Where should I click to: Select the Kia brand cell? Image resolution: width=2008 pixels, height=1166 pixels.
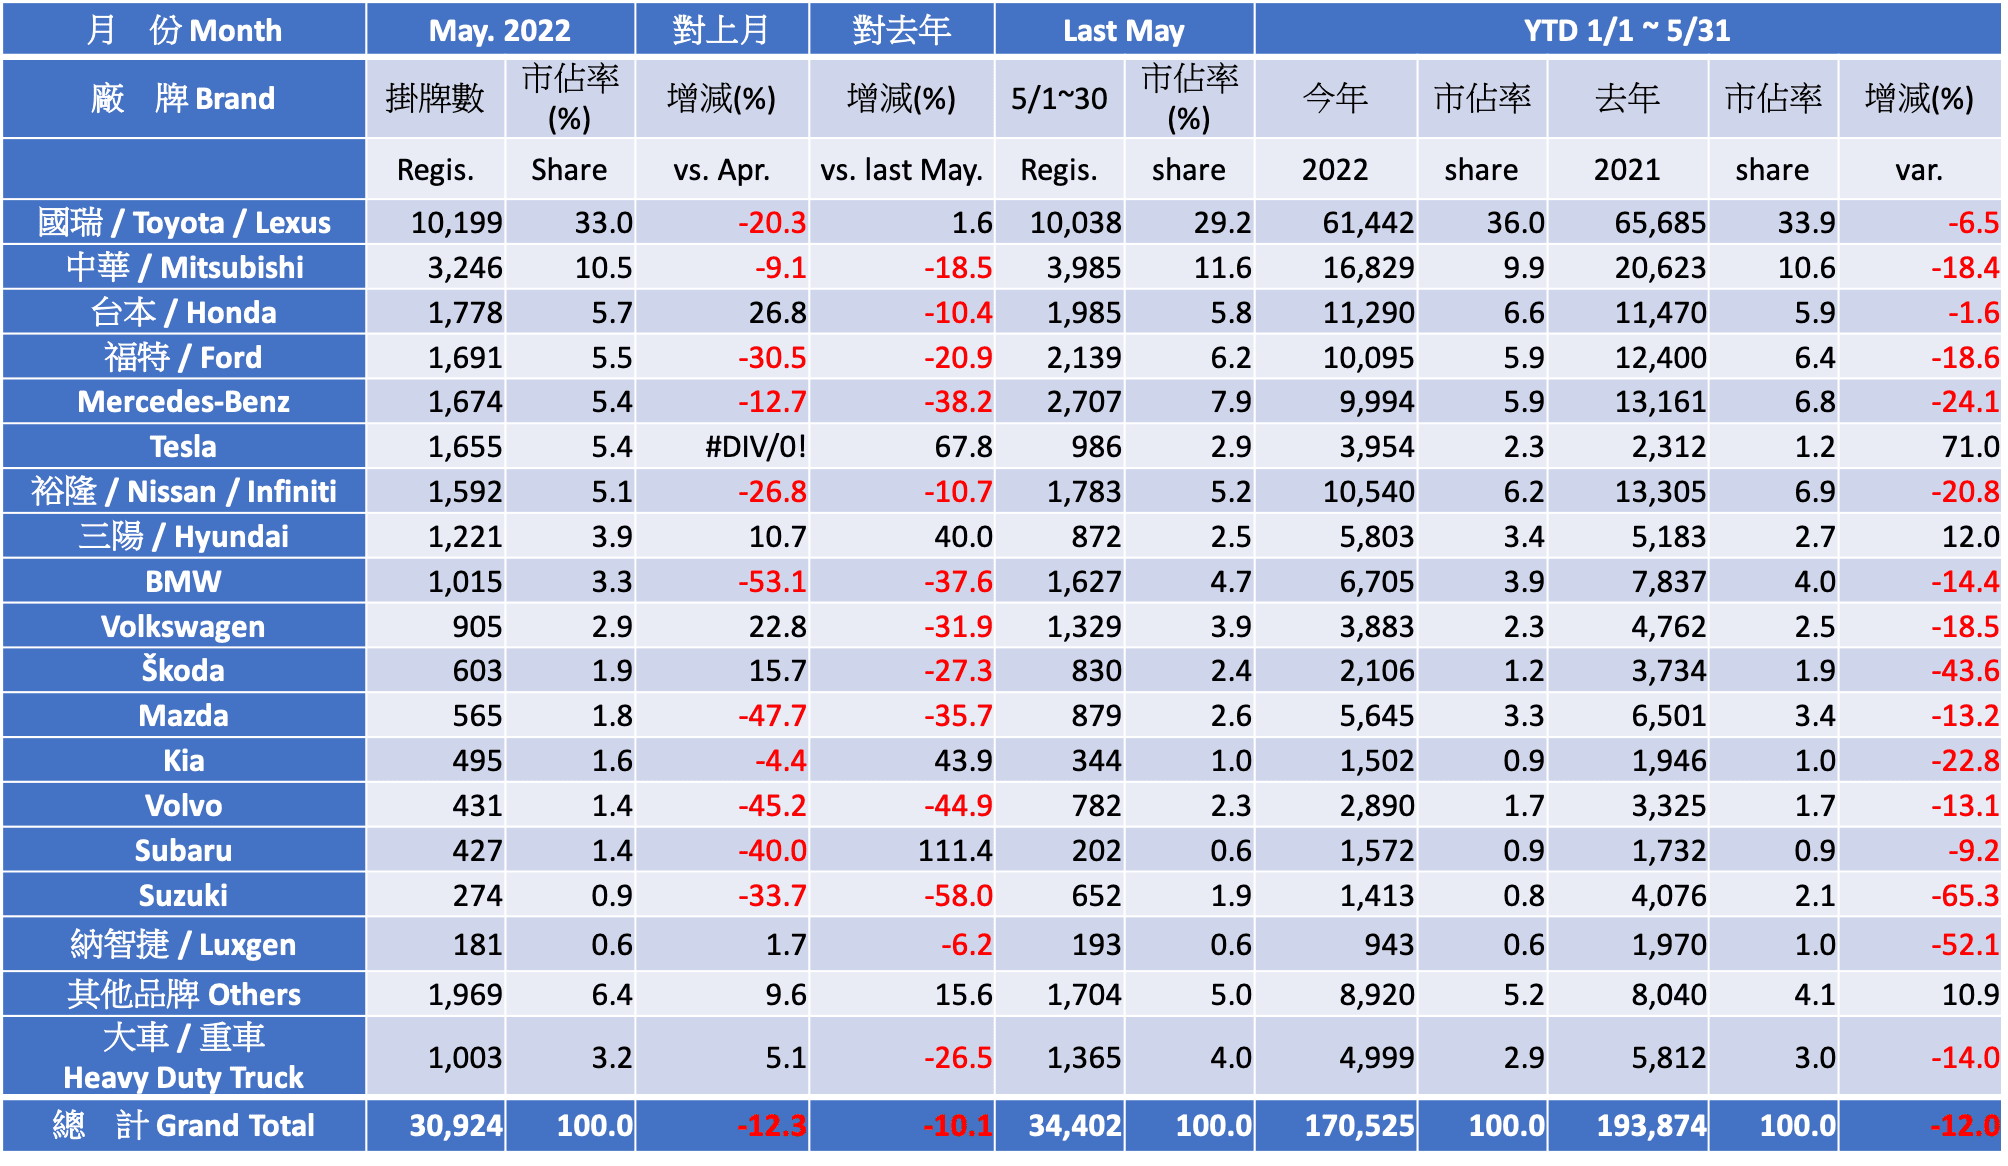click(x=184, y=760)
